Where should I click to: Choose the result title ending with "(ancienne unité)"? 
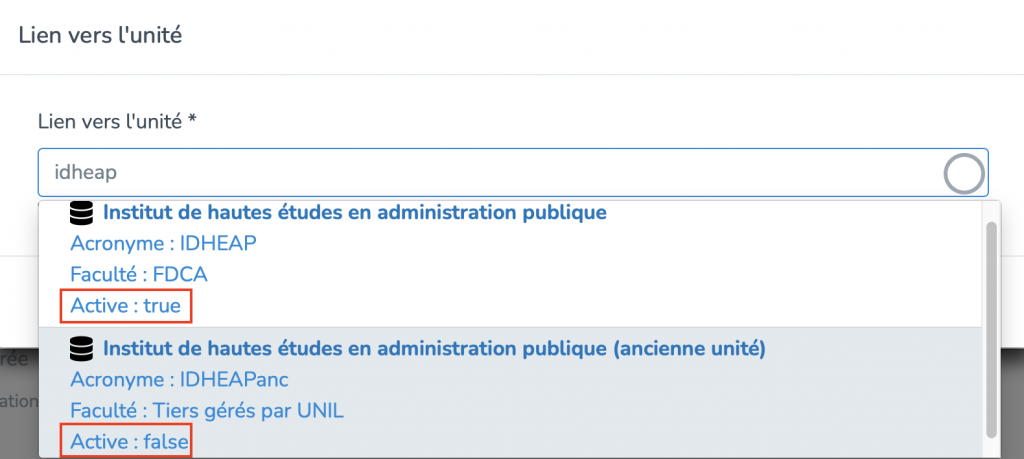(x=435, y=349)
